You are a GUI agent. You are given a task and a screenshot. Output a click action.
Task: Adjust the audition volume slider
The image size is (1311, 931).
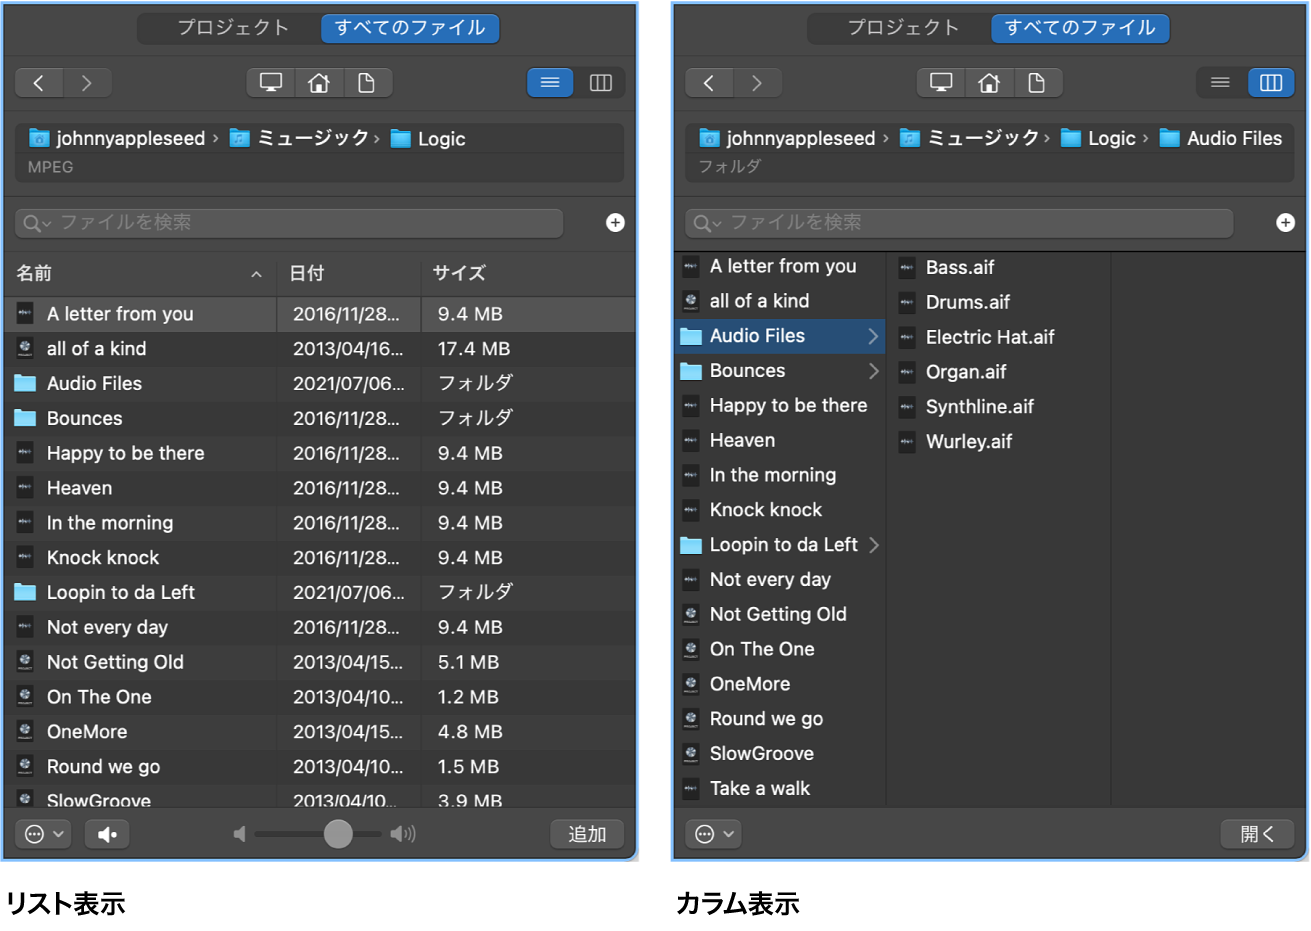337,833
